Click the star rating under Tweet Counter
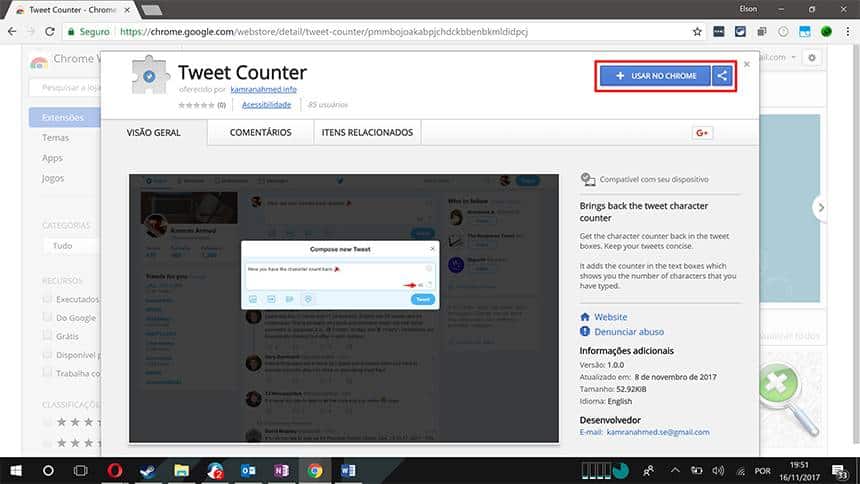This screenshot has width=860, height=484. (196, 105)
